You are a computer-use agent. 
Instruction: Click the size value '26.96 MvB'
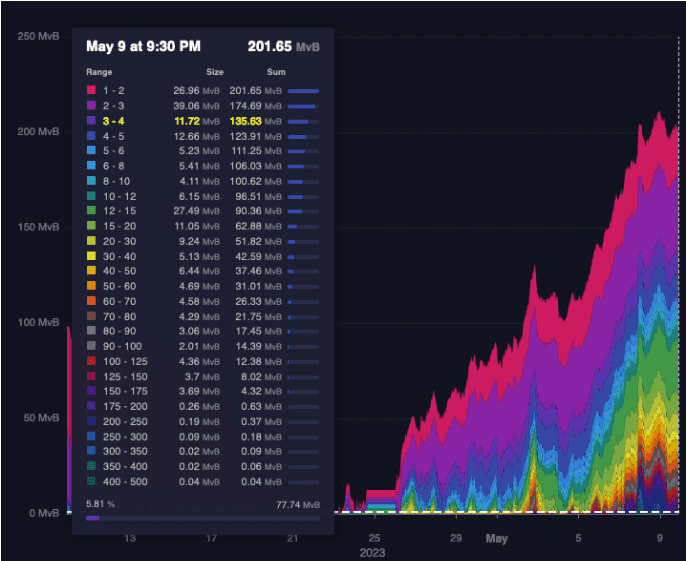point(196,91)
